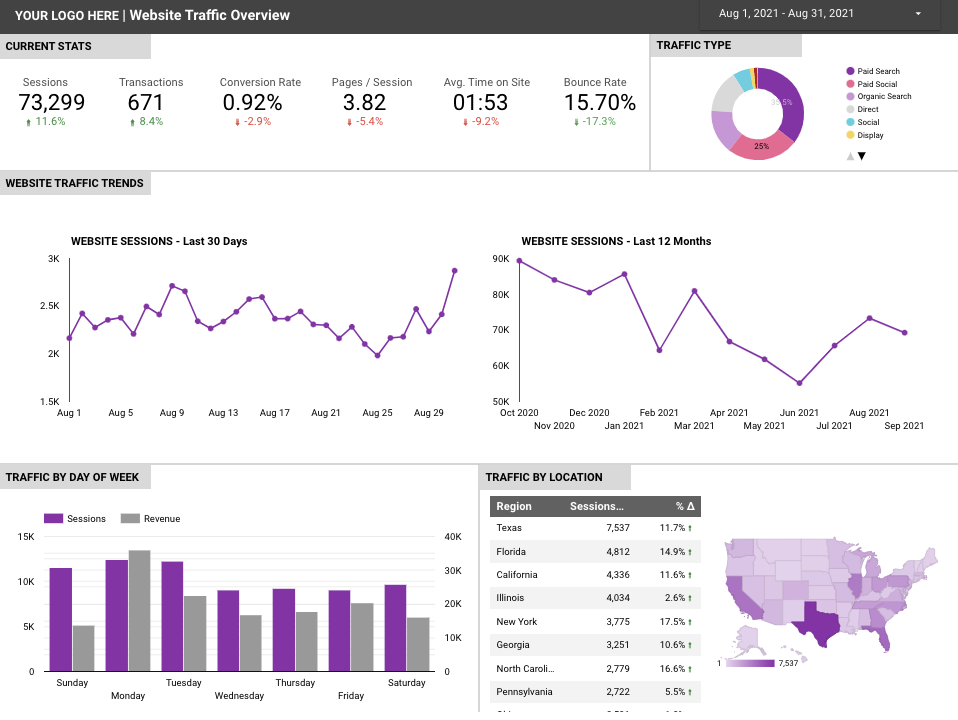Viewport: 958px width, 720px height.
Task: Sort by percent delta column header
Action: pos(684,506)
